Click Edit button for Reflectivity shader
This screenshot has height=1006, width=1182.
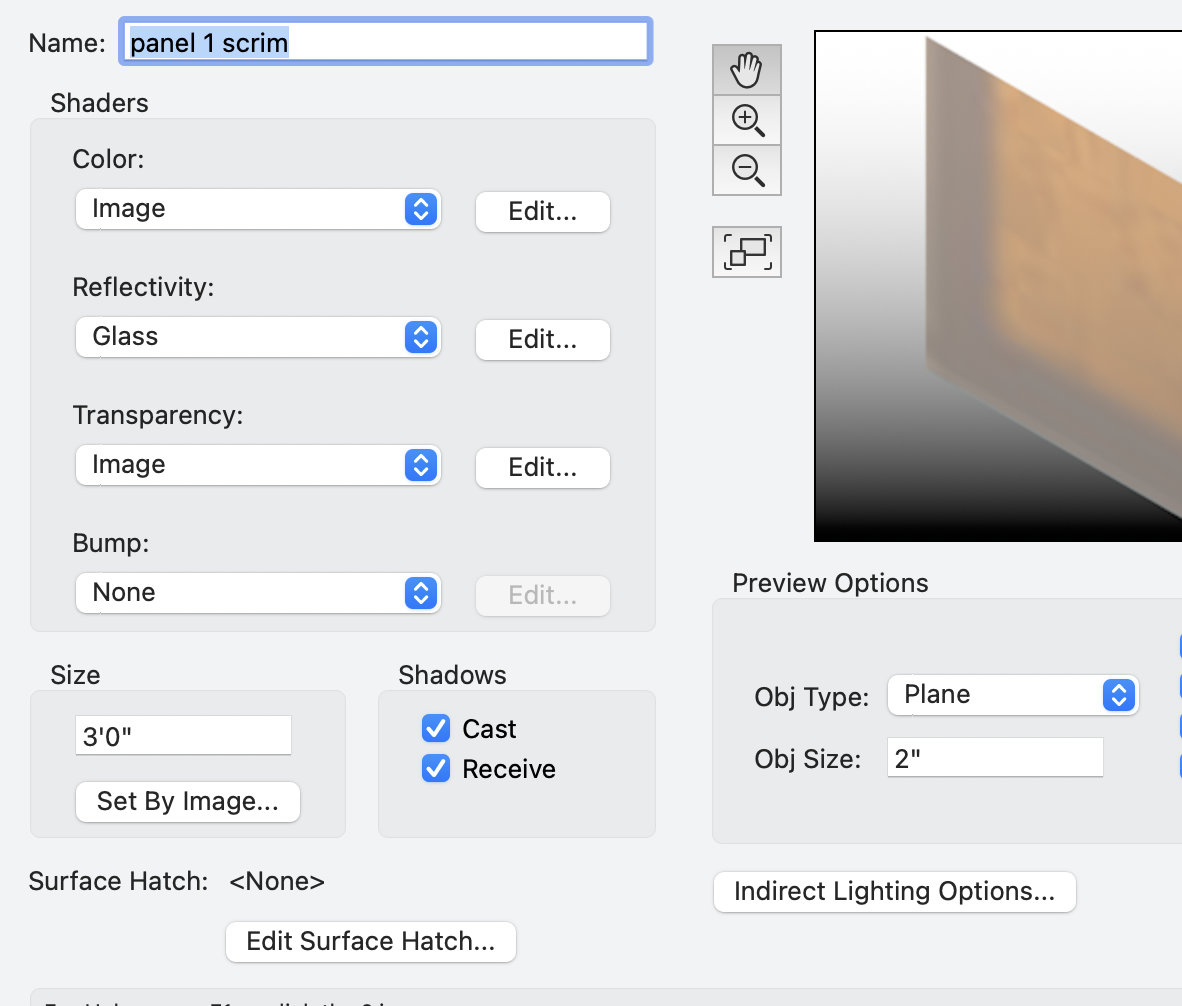(x=542, y=340)
